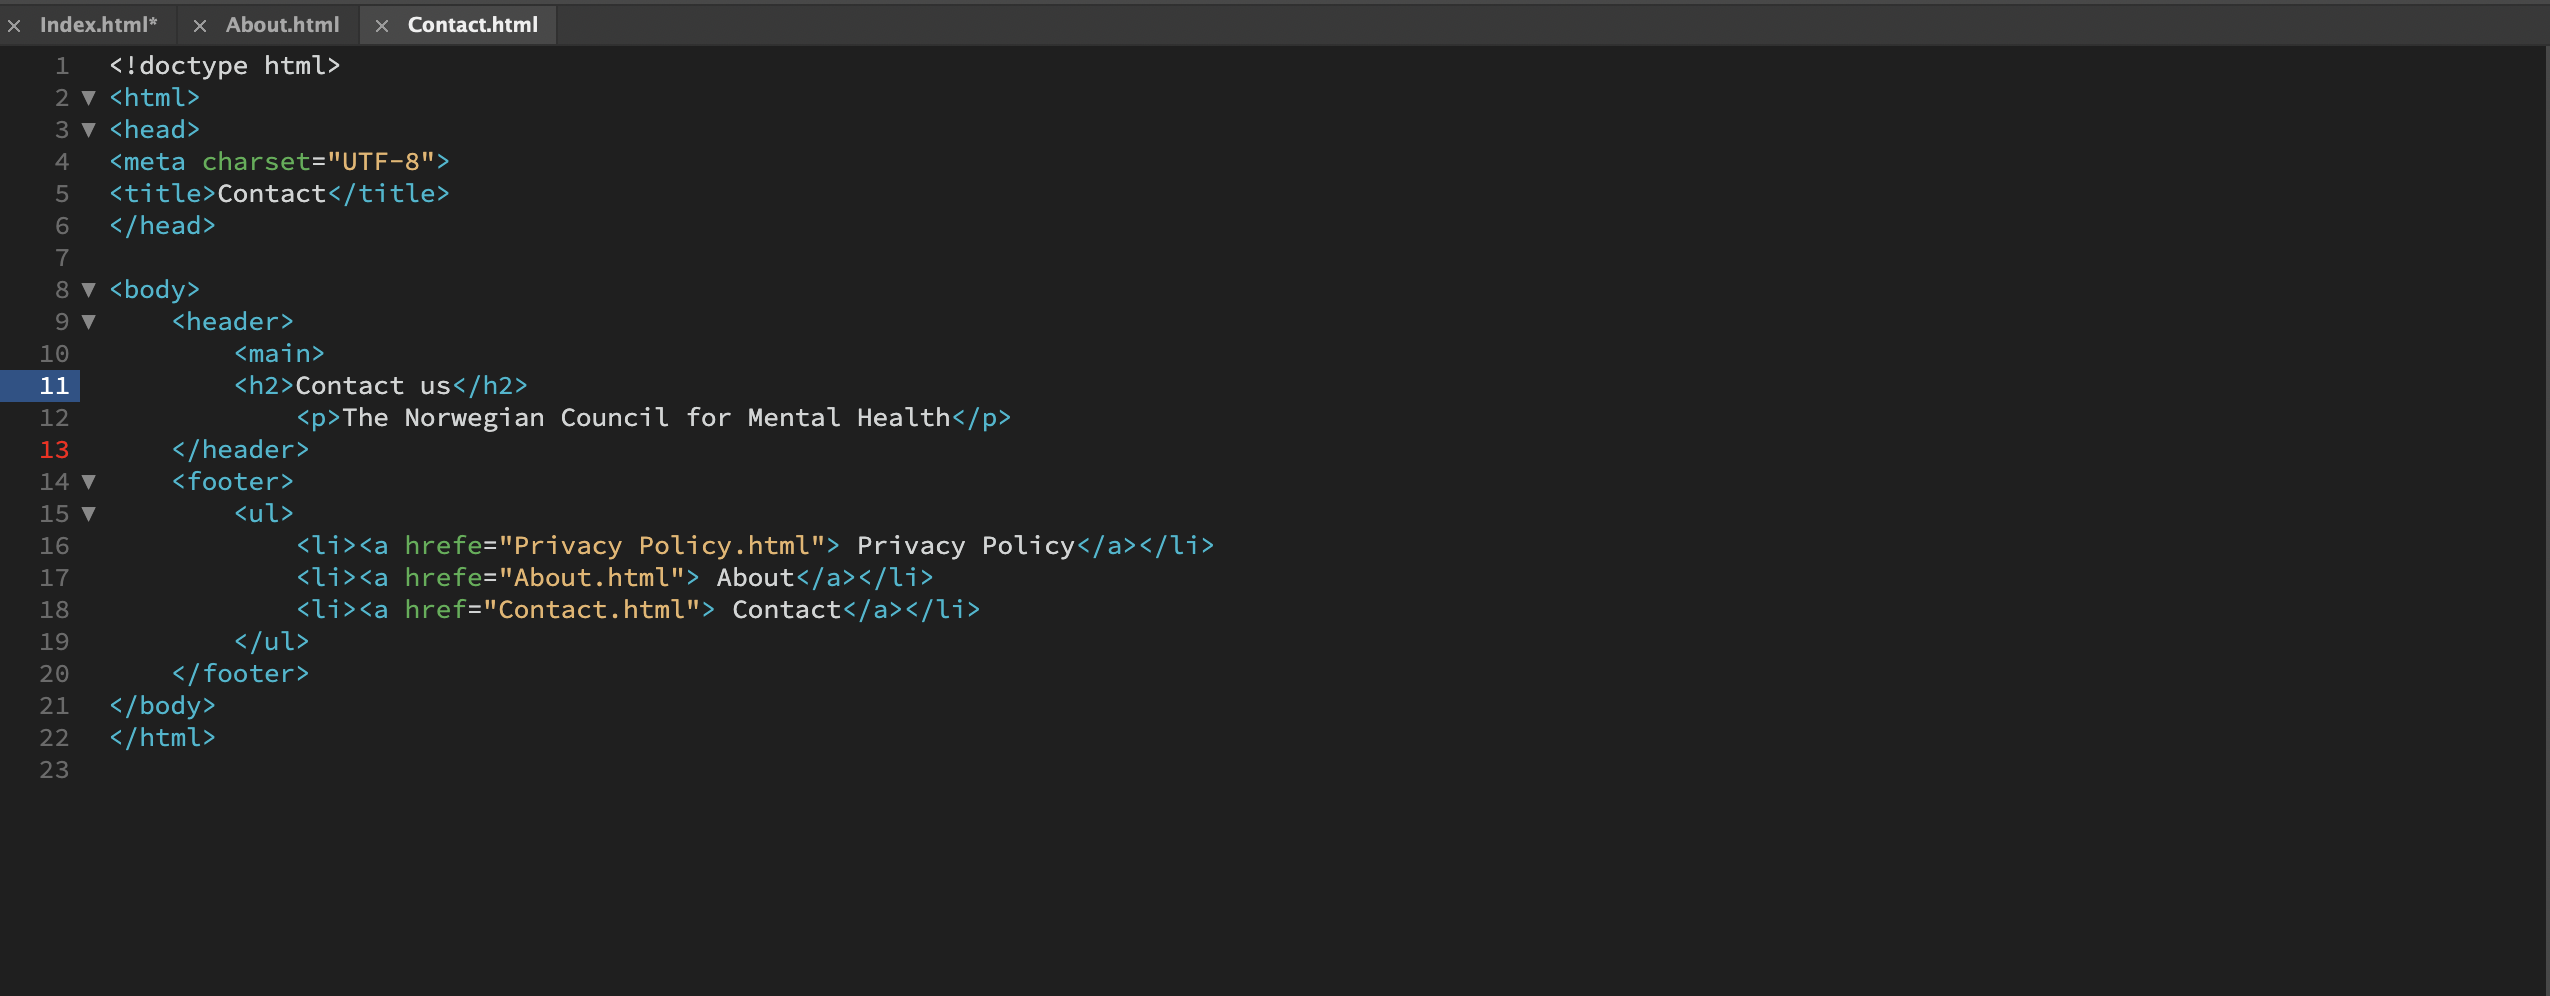This screenshot has width=2550, height=996.
Task: Fold the footer block on line 14
Action: click(89, 482)
